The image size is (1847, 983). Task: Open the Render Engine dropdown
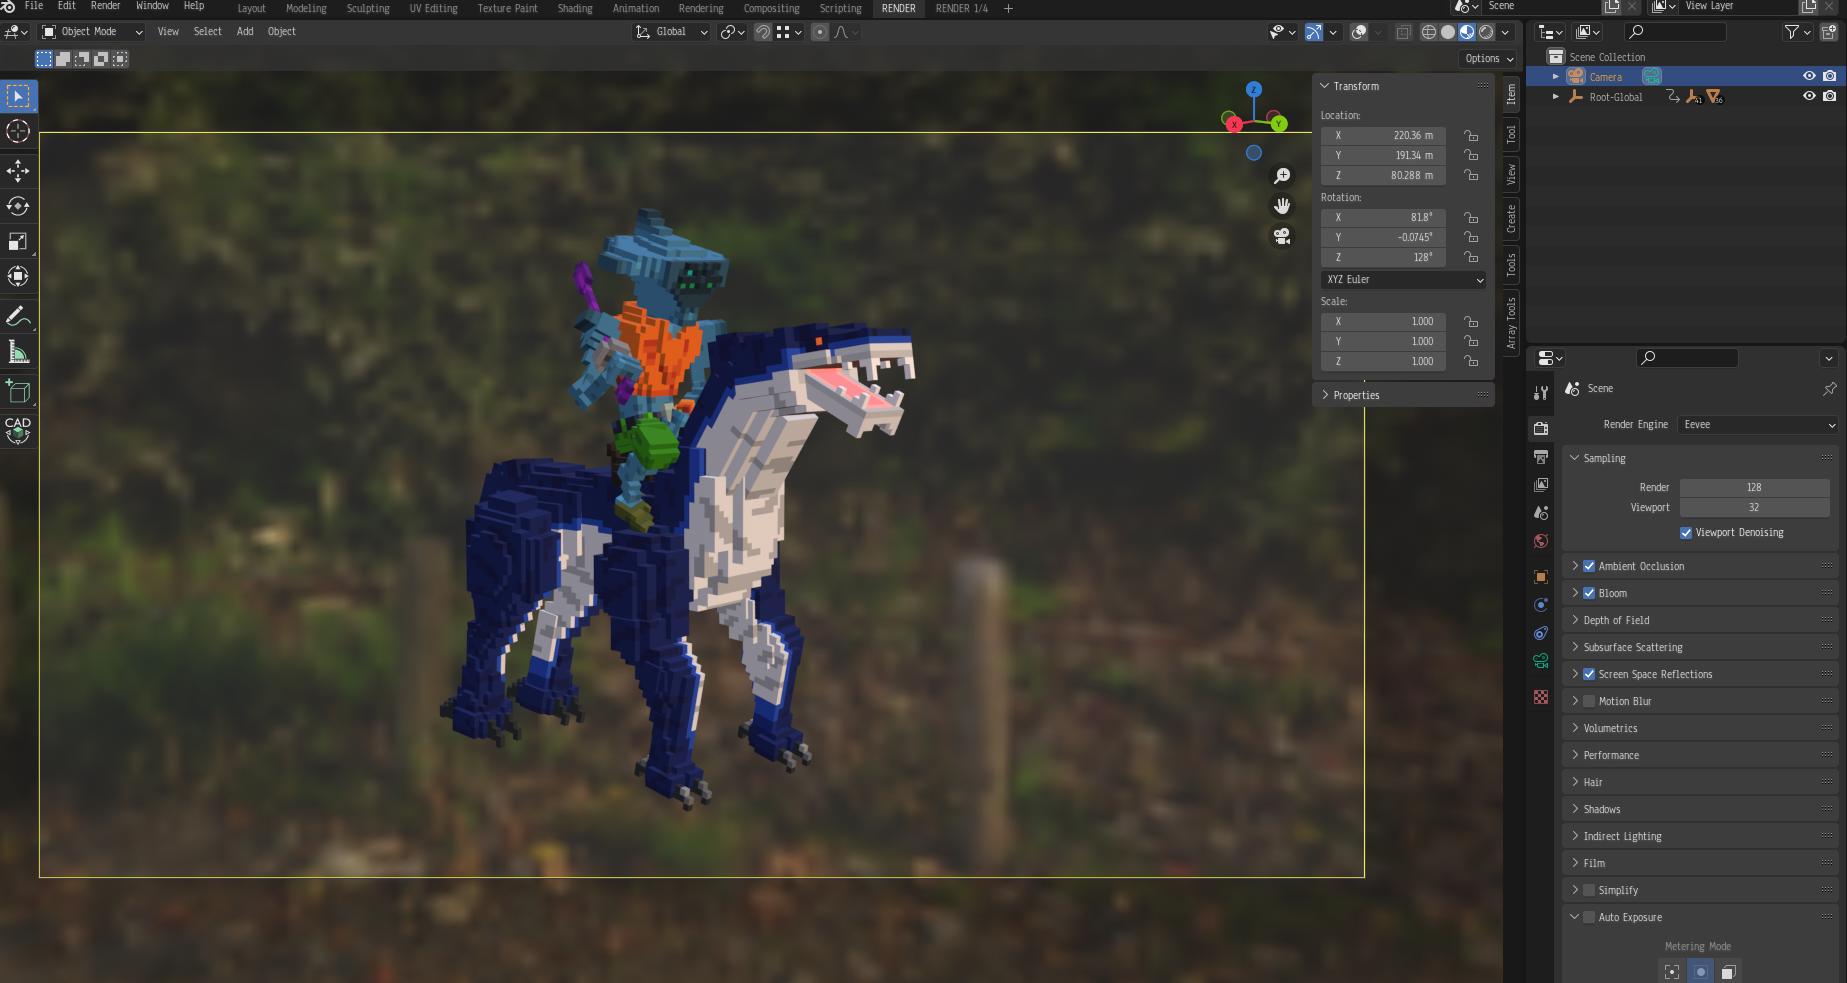1759,425
